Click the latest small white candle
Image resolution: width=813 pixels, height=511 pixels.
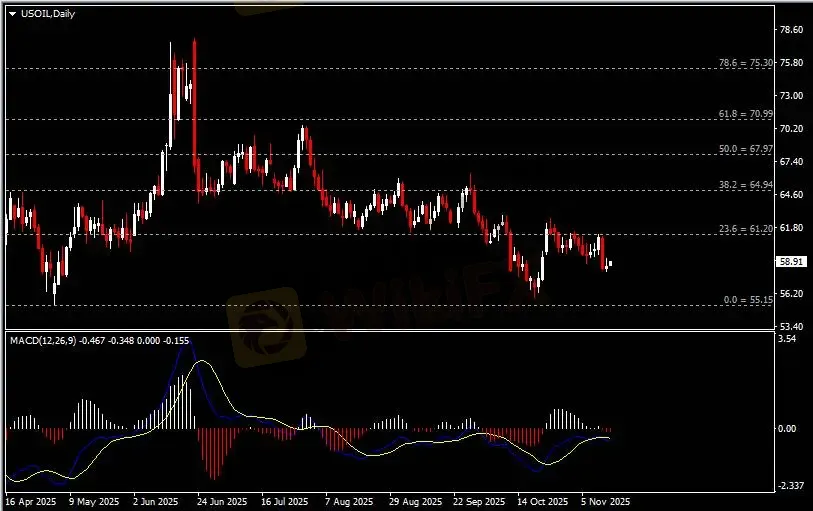(x=610, y=264)
